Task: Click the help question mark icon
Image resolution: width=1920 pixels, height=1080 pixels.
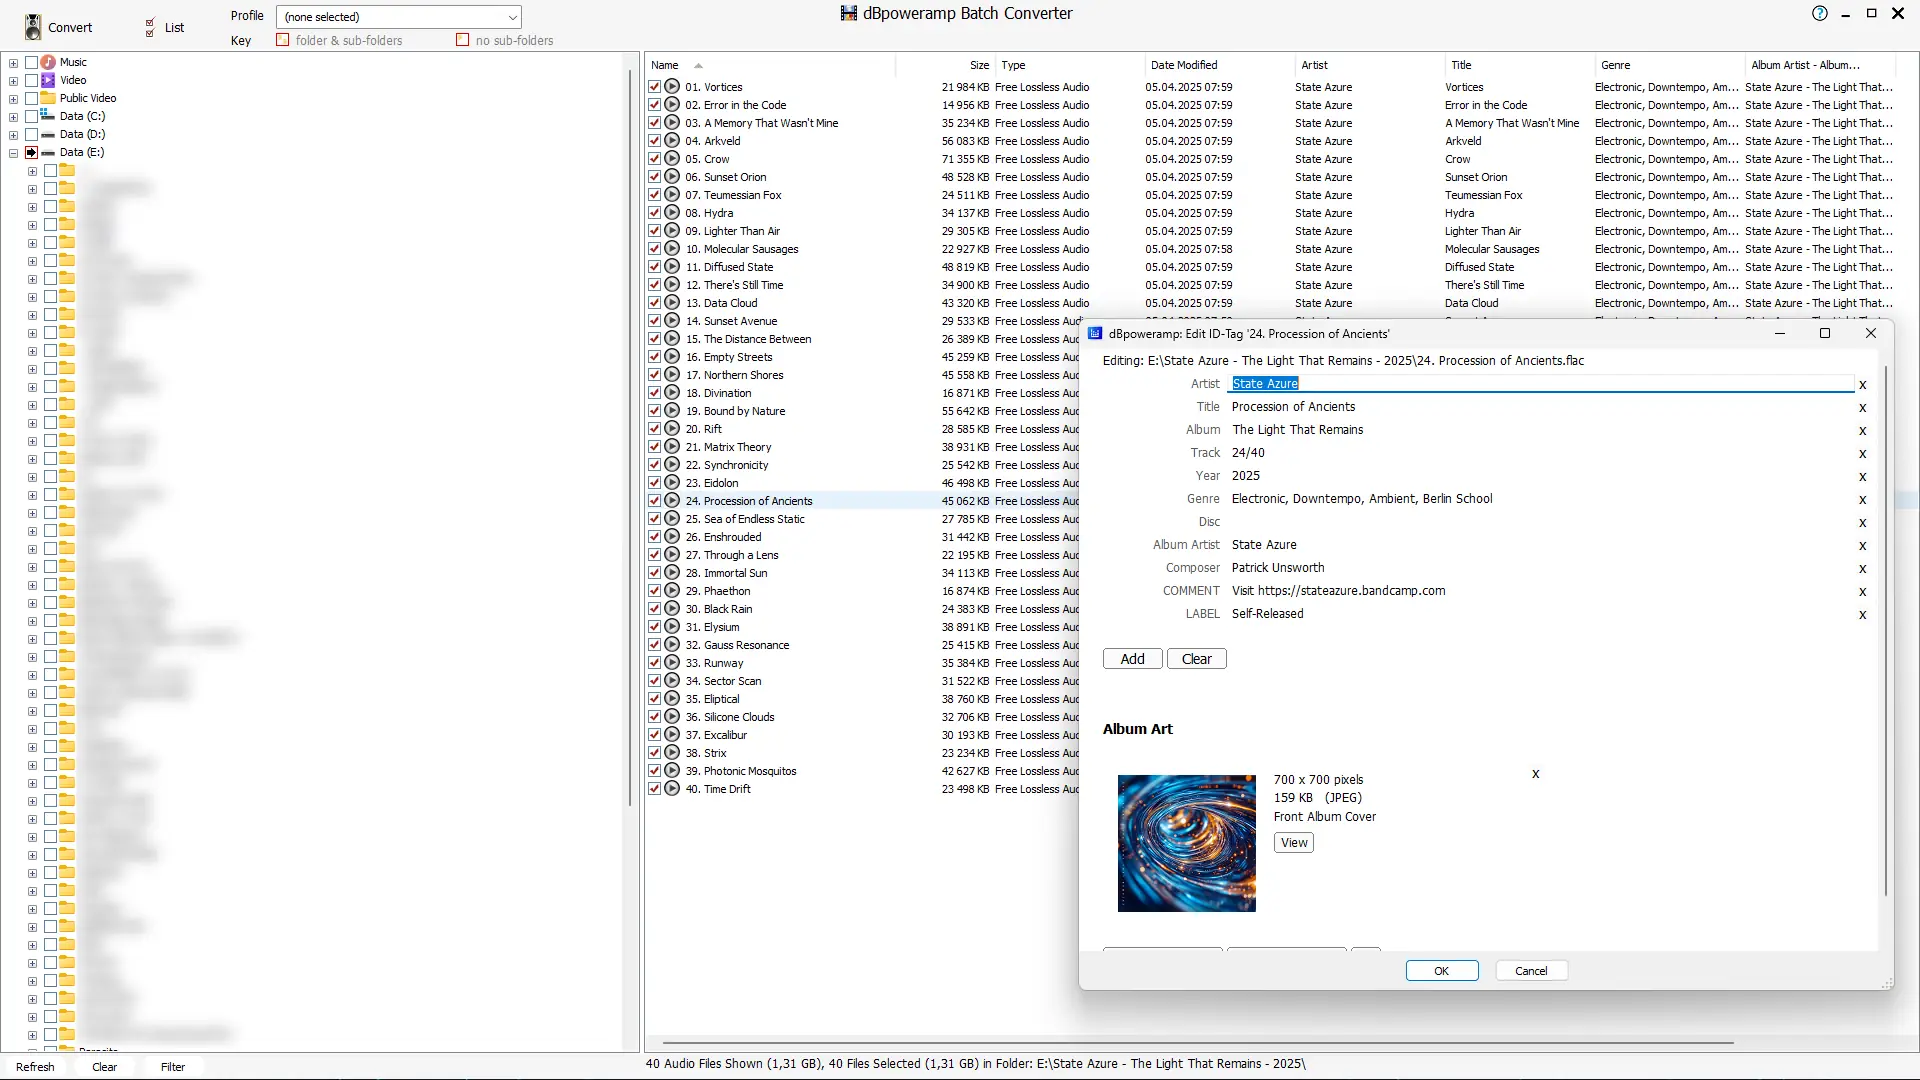Action: click(1819, 14)
